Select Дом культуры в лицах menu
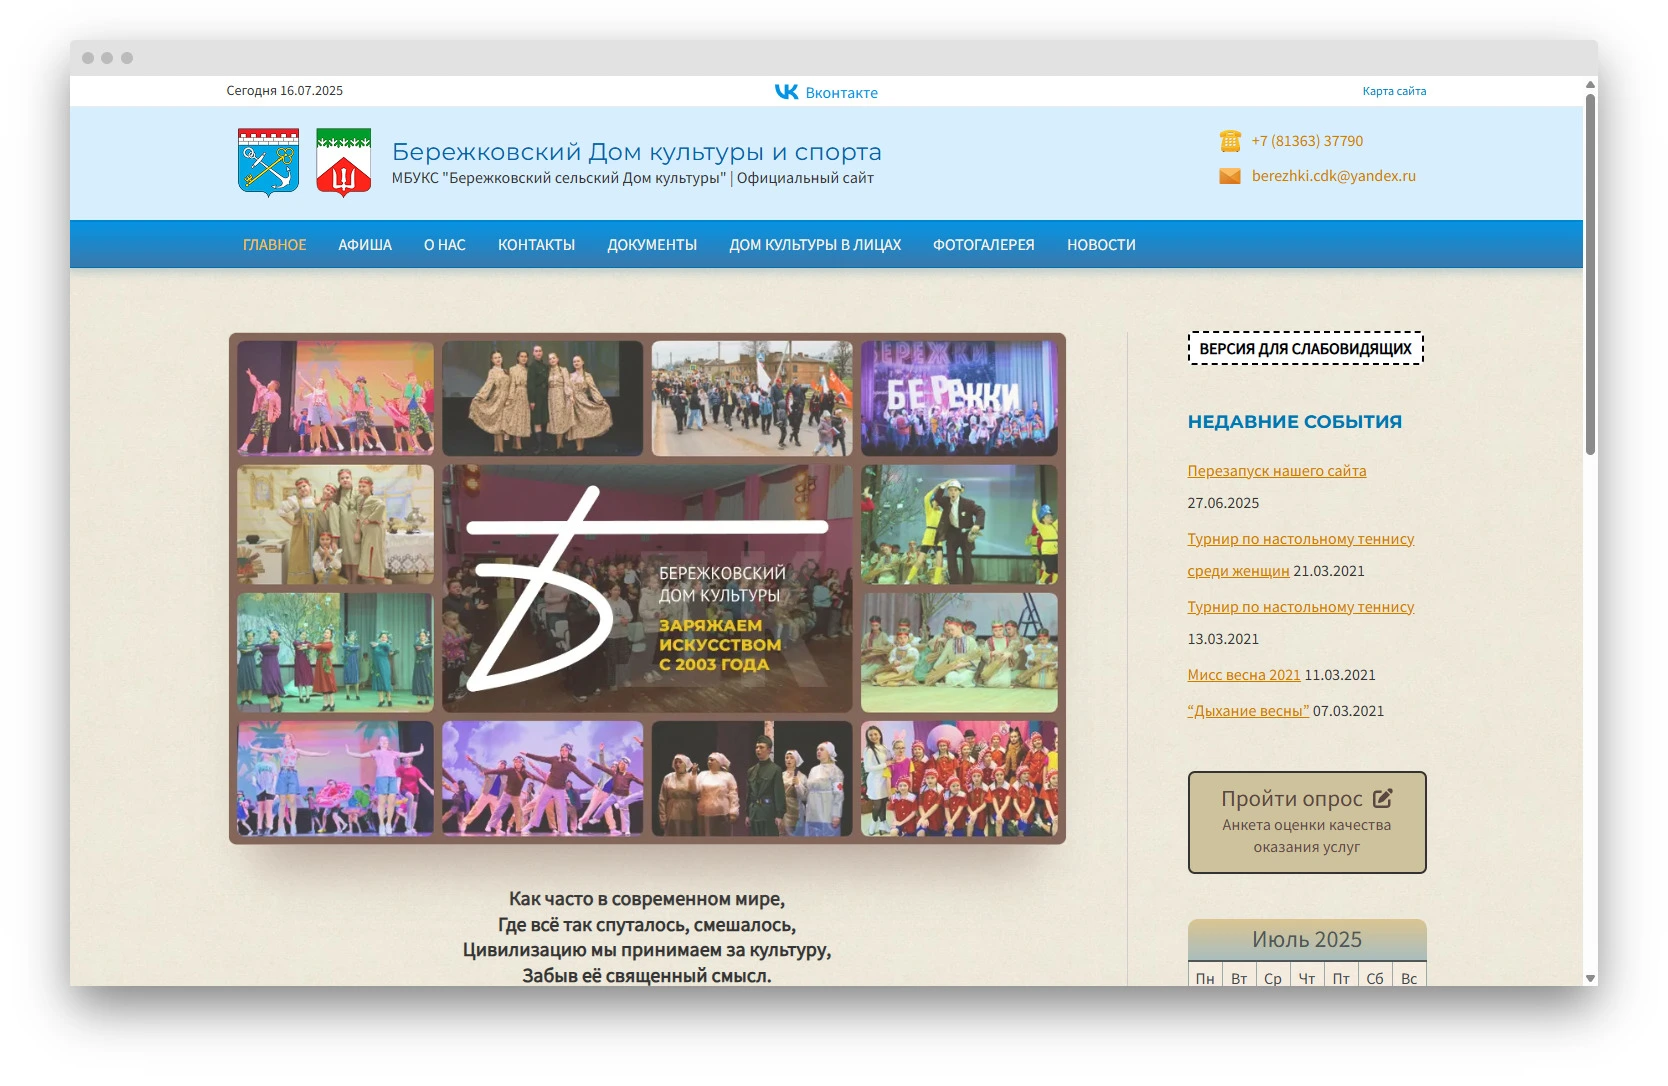The image size is (1668, 1086). click(x=815, y=245)
